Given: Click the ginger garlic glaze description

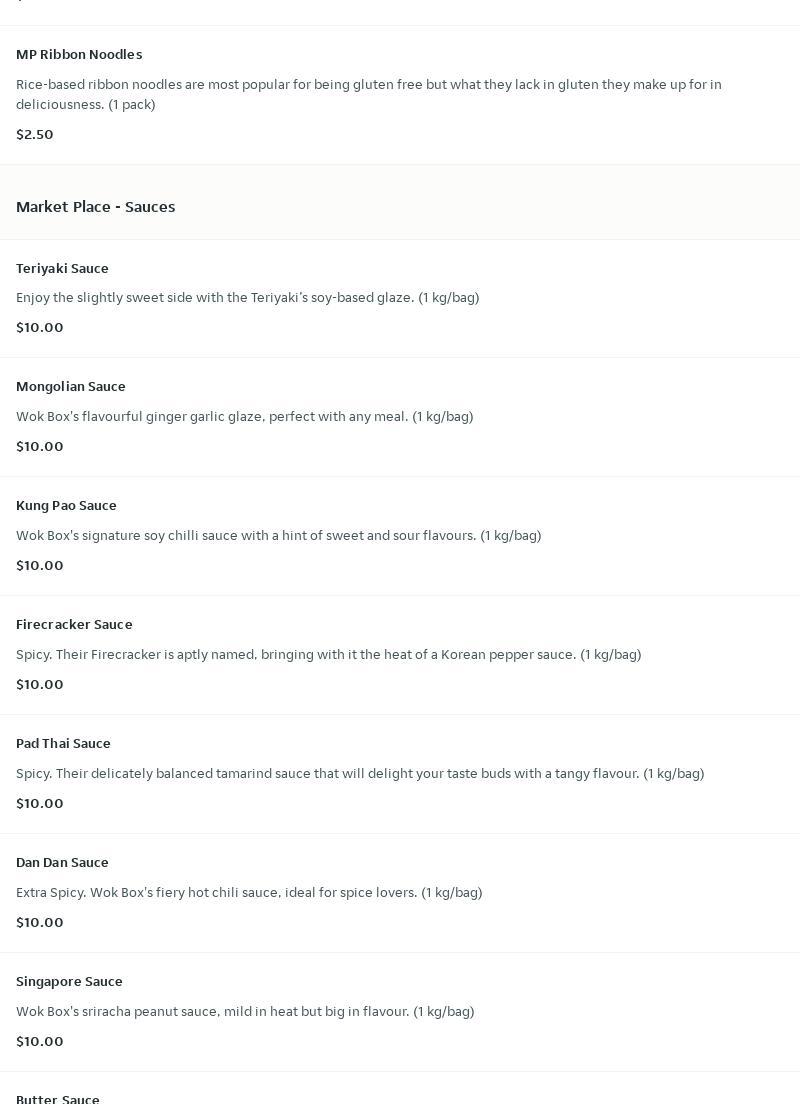Looking at the screenshot, I should (244, 417).
